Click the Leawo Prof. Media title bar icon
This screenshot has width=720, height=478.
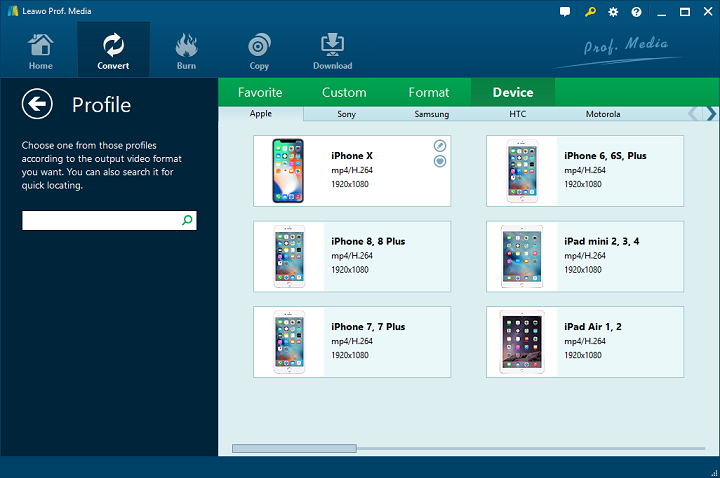click(x=12, y=11)
